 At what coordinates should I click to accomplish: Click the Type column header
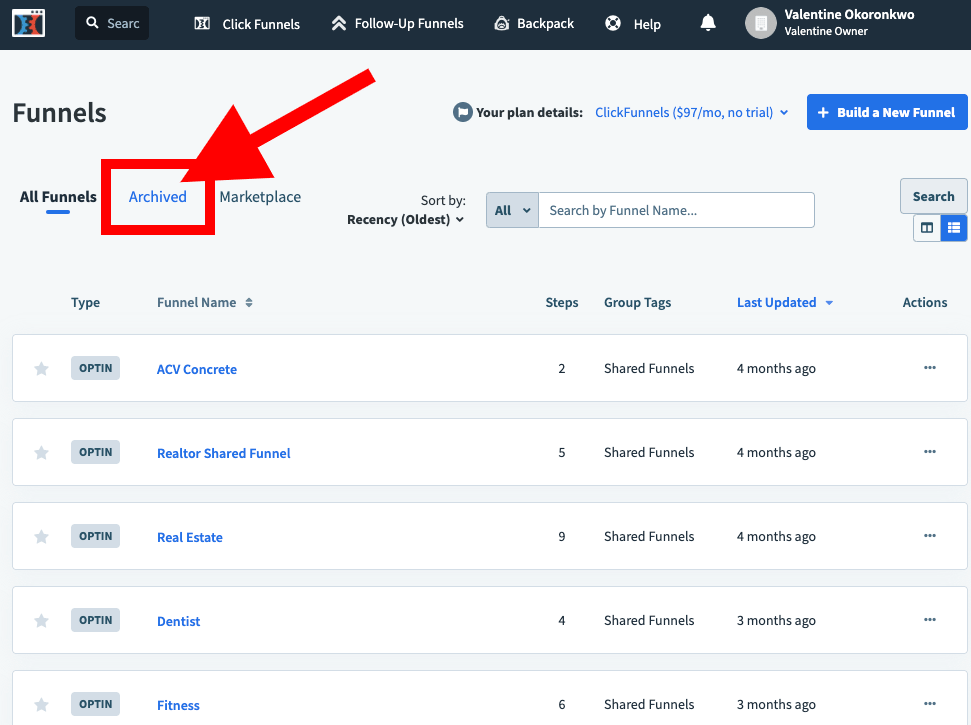85,303
